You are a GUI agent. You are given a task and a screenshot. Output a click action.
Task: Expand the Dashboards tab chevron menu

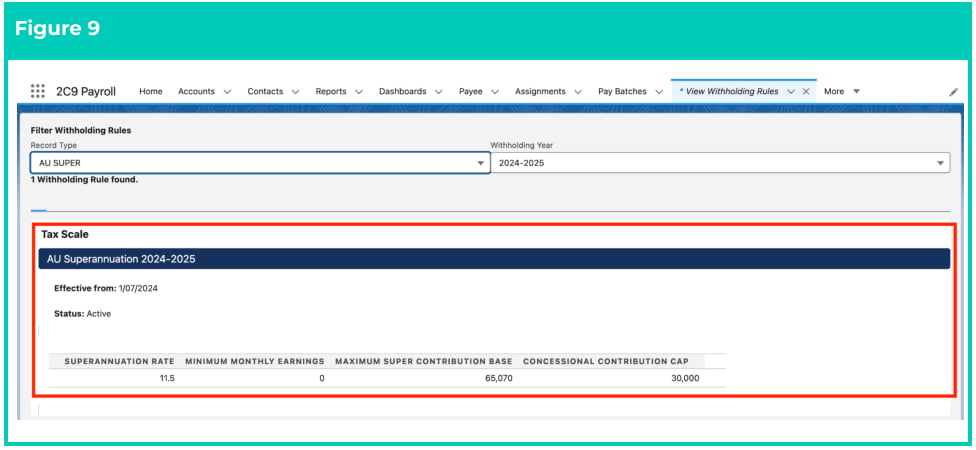(x=438, y=91)
